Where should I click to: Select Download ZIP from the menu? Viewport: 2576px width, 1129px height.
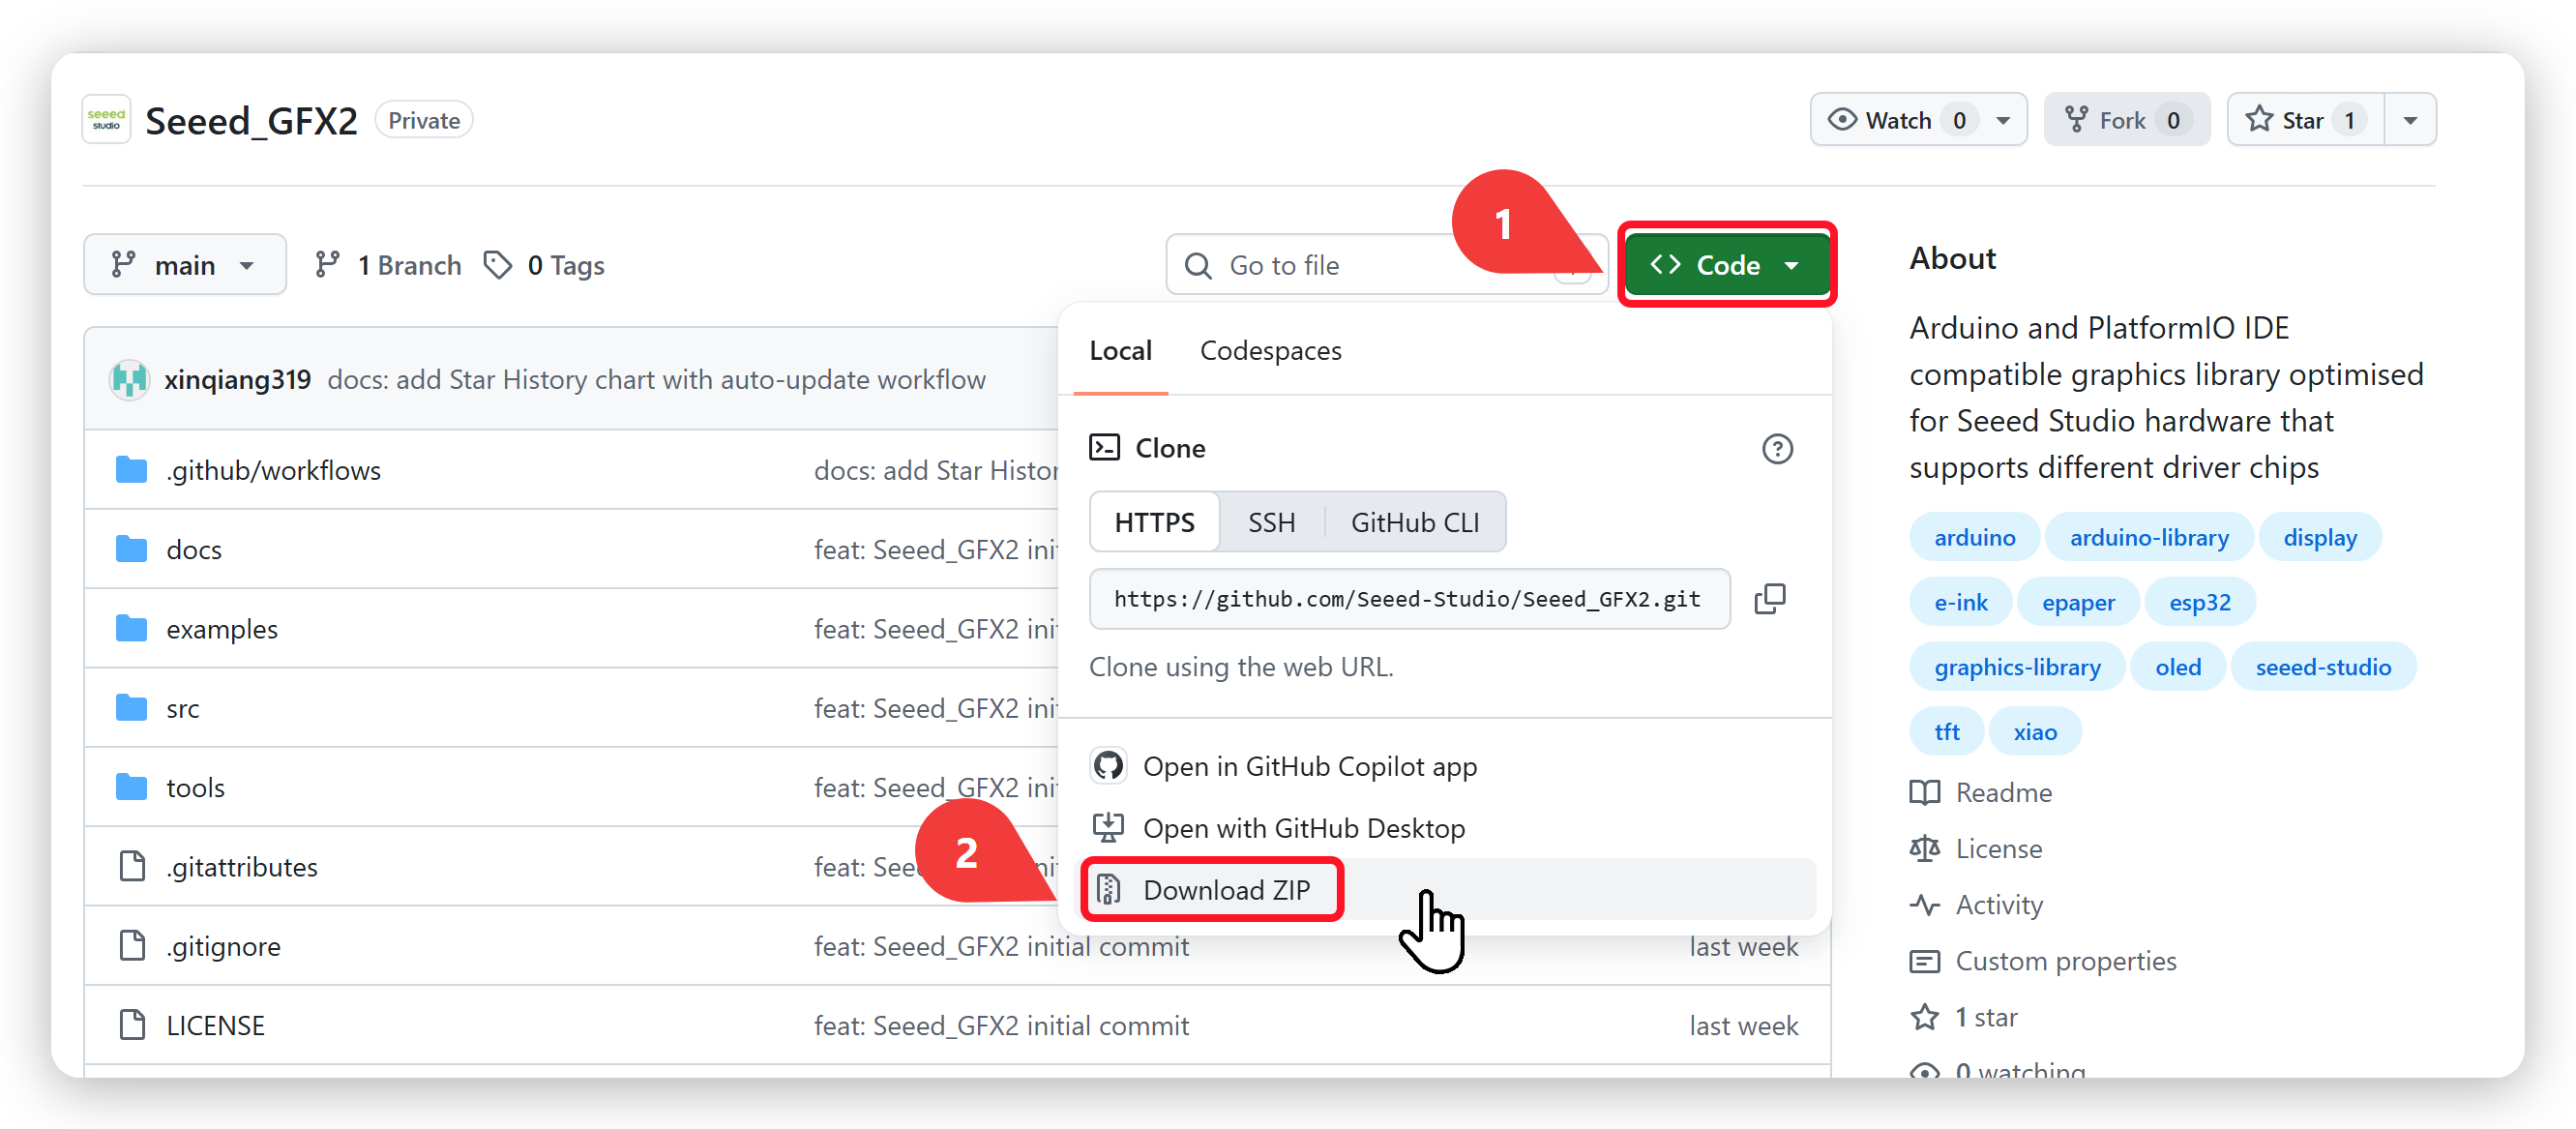(1447, 890)
